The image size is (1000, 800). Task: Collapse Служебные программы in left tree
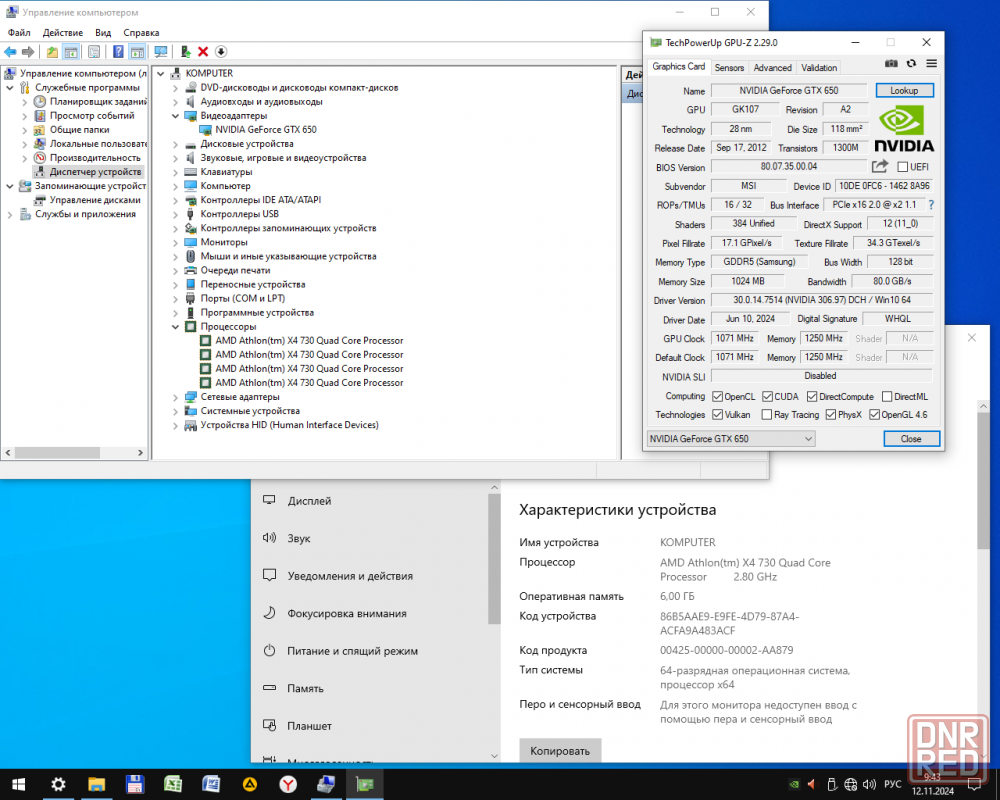pos(10,88)
